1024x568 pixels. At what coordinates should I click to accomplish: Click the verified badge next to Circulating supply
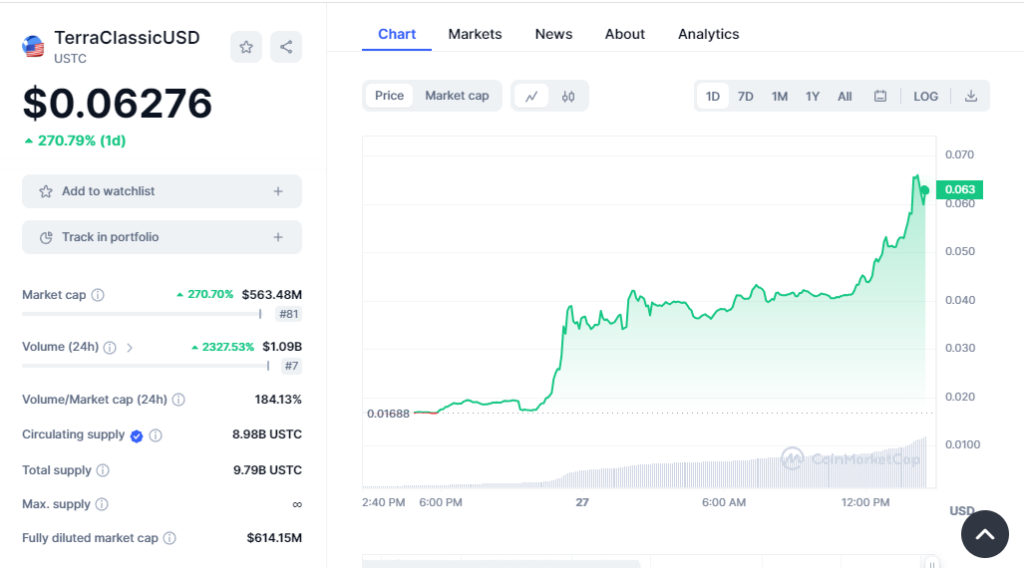[x=136, y=435]
